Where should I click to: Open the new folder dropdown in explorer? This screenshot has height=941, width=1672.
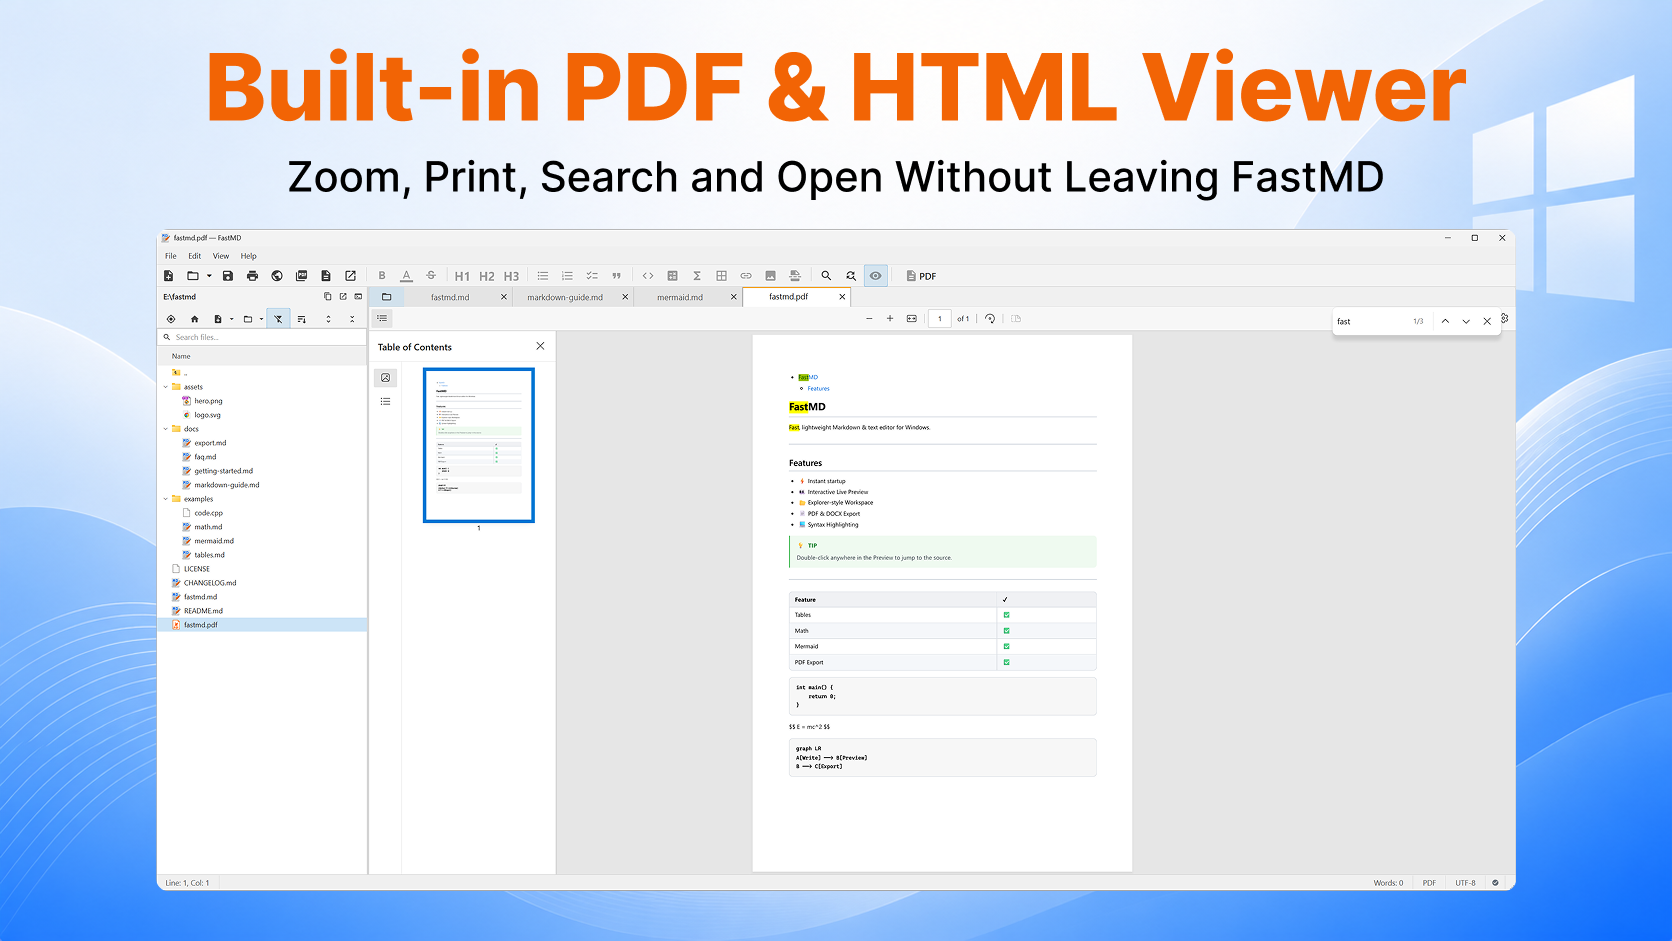click(x=261, y=319)
